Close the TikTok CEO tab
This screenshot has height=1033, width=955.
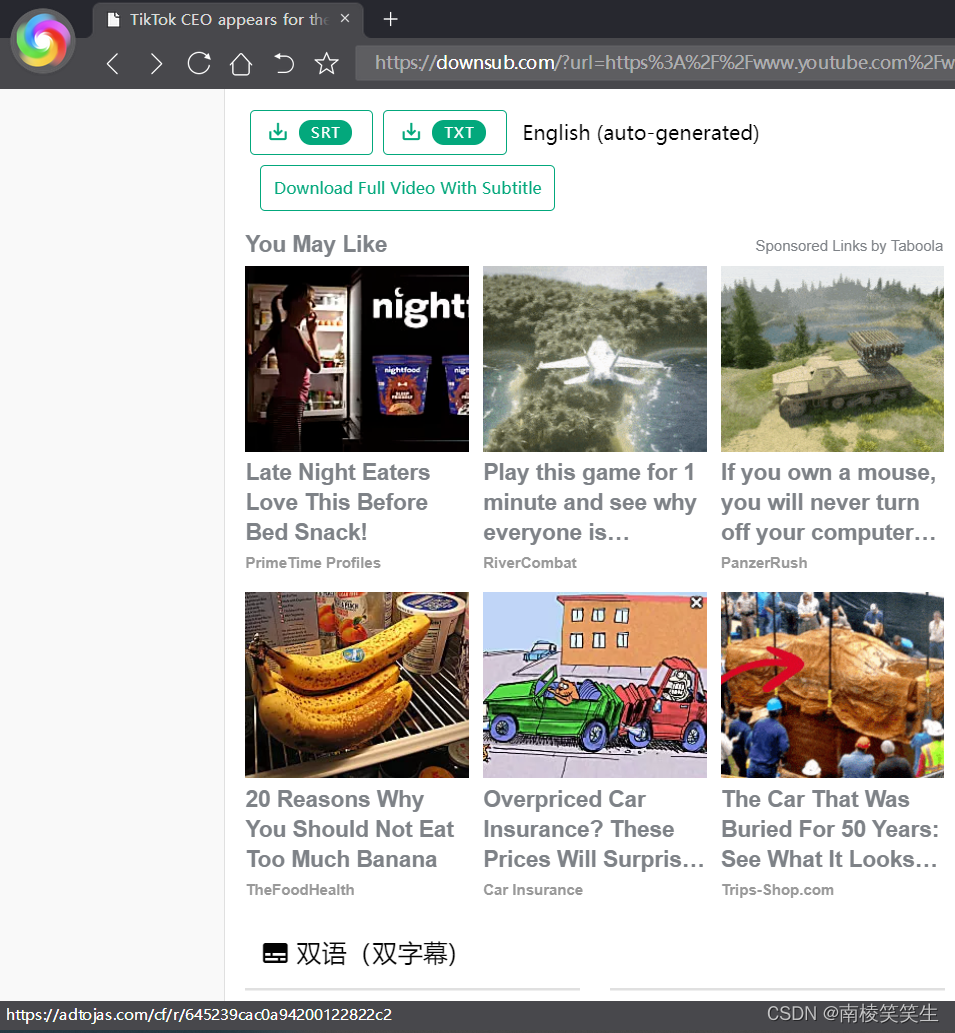[x=345, y=18]
